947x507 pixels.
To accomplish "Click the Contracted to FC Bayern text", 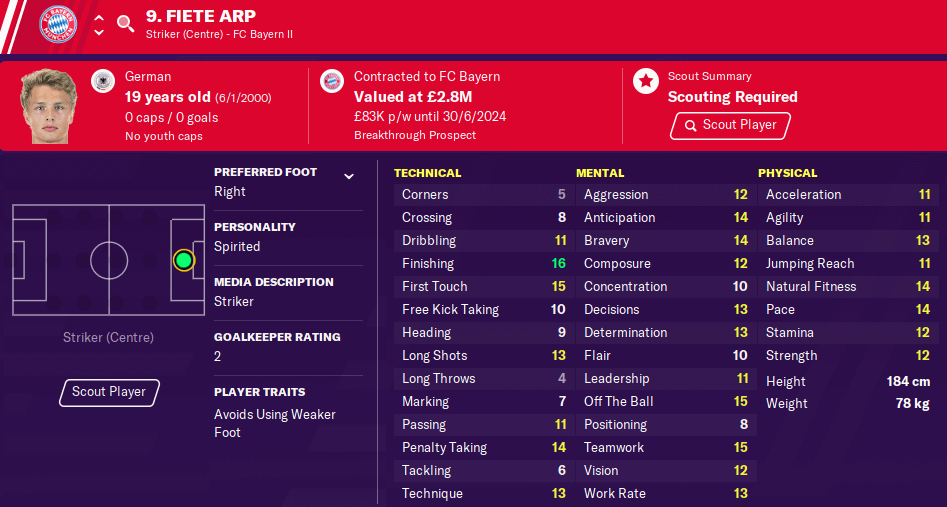I will [x=427, y=77].
